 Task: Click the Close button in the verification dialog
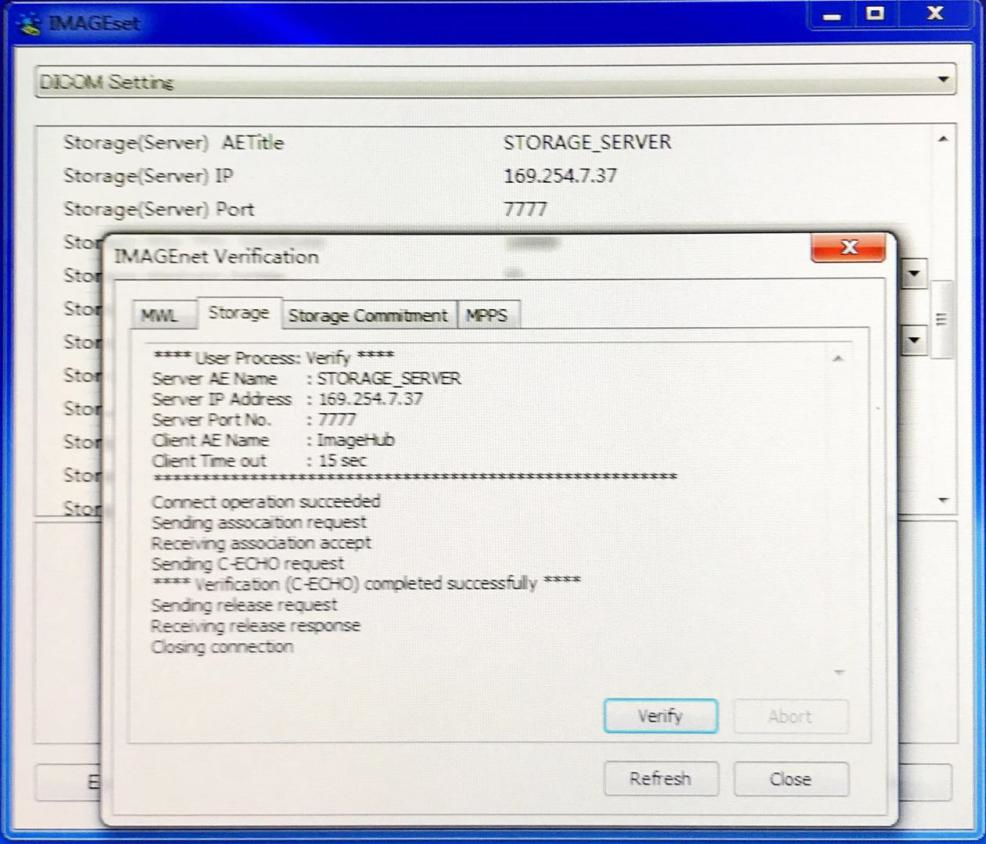pos(790,779)
